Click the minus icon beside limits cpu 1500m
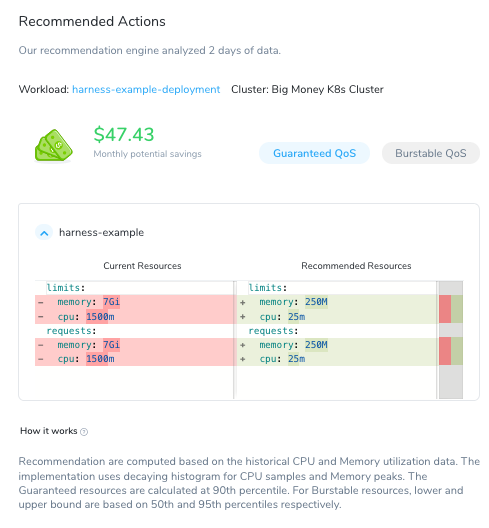Screen dimensions: 489x528 [41, 317]
